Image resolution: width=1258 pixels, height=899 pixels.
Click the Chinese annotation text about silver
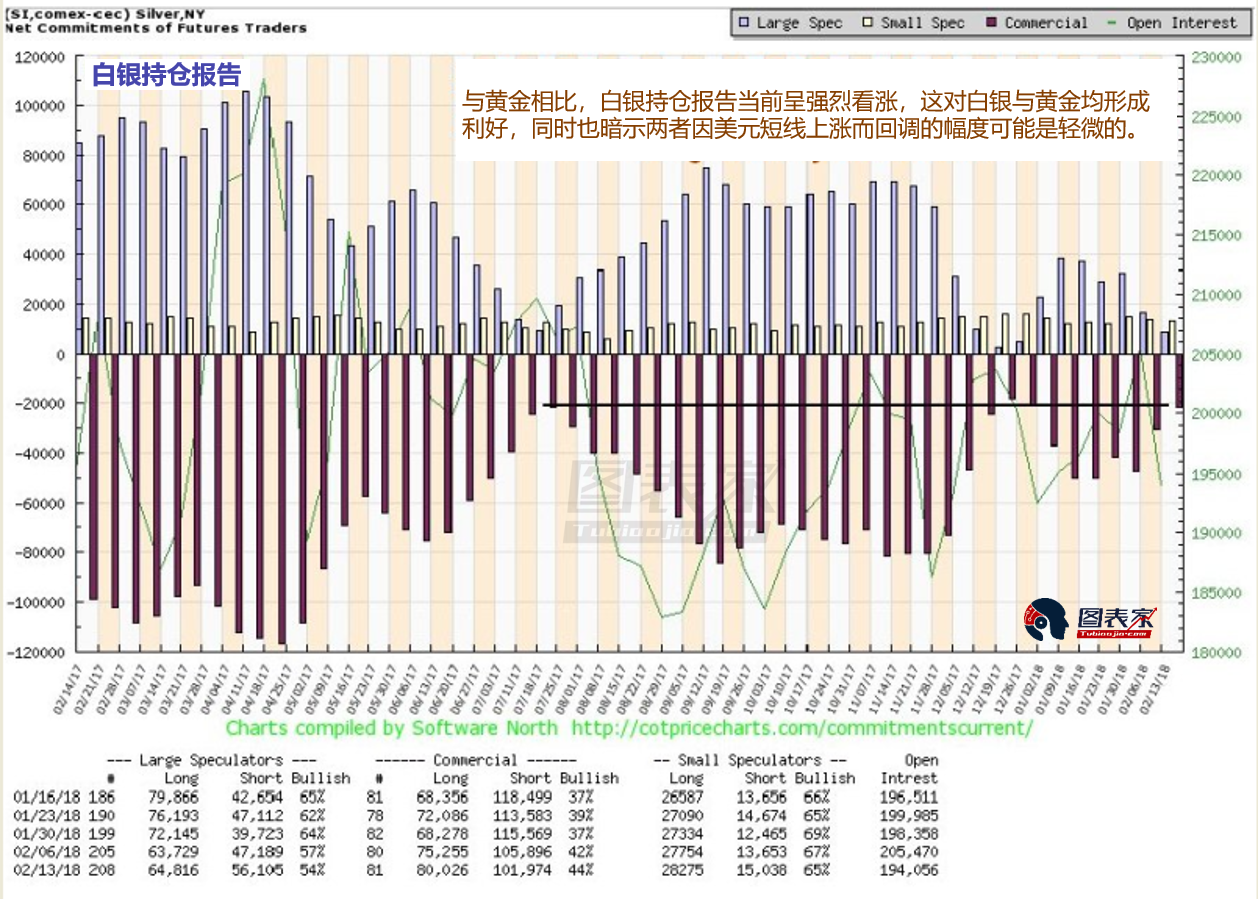tap(805, 115)
